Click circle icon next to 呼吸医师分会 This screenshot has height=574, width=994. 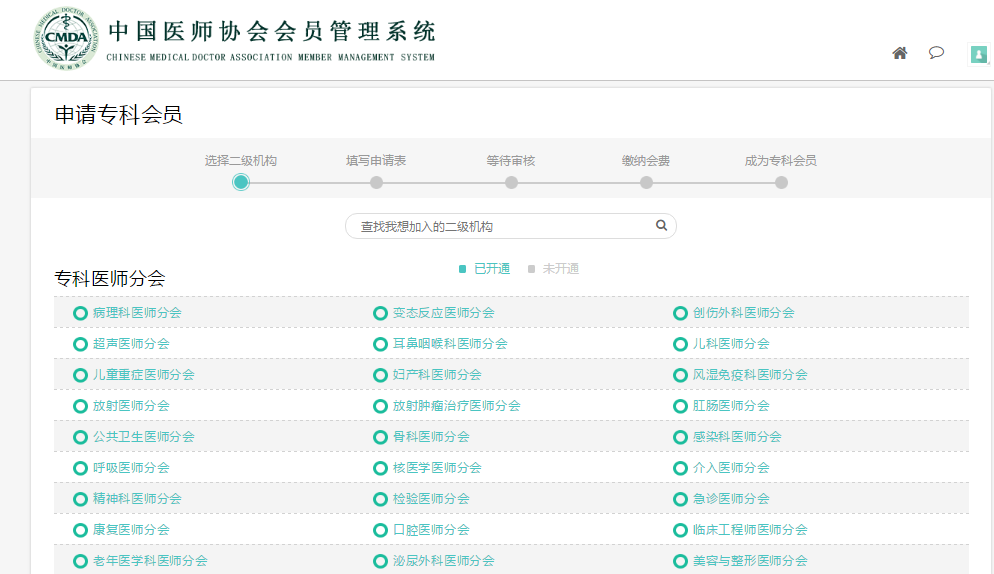pyautogui.click(x=81, y=469)
